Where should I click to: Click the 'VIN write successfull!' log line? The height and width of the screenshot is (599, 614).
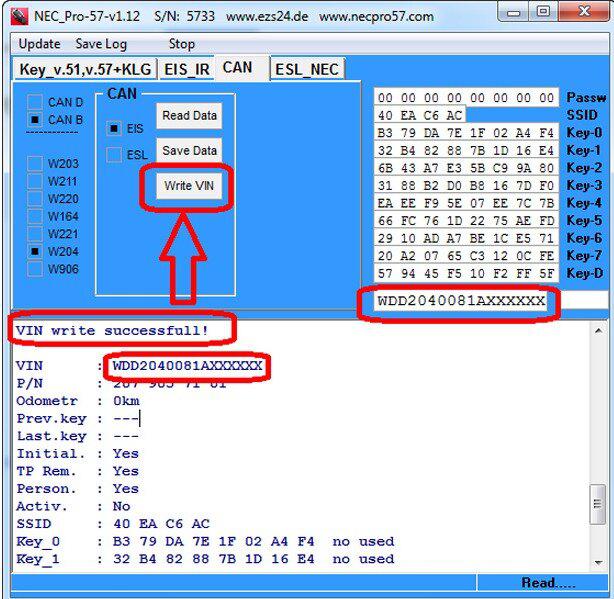tap(112, 330)
